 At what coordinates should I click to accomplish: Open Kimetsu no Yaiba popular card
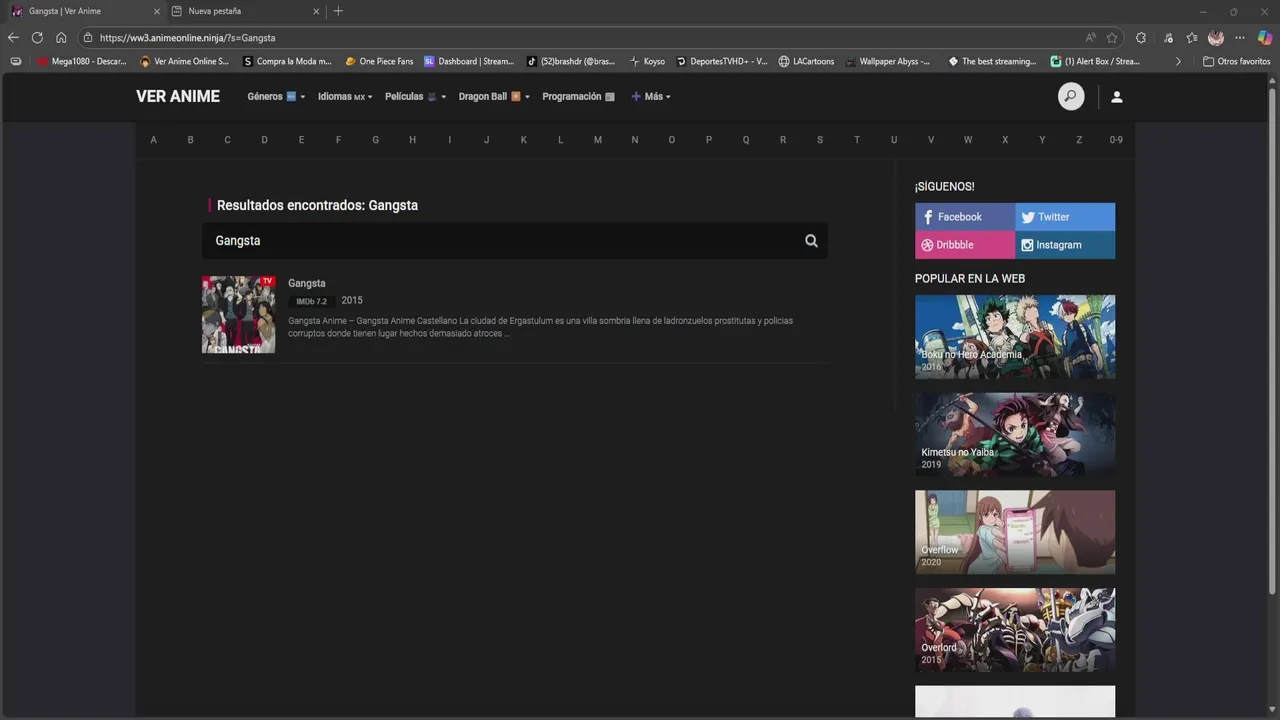tap(1015, 434)
